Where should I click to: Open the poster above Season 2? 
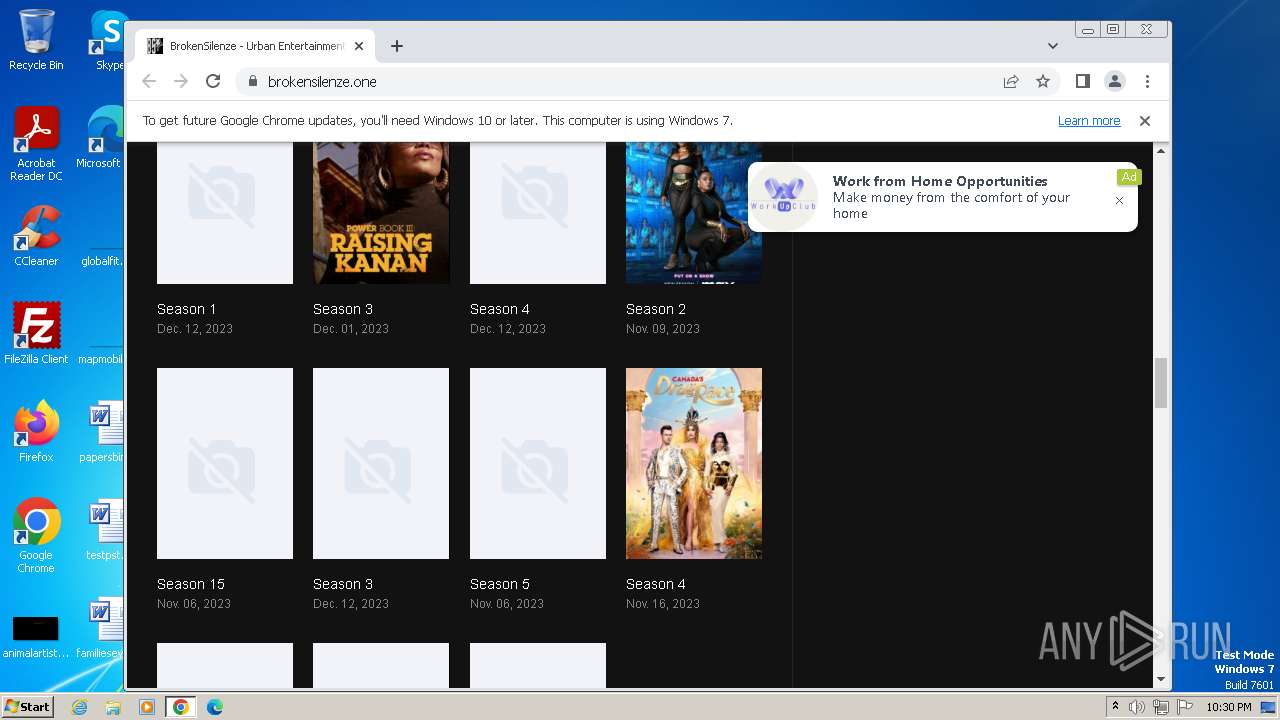[694, 213]
